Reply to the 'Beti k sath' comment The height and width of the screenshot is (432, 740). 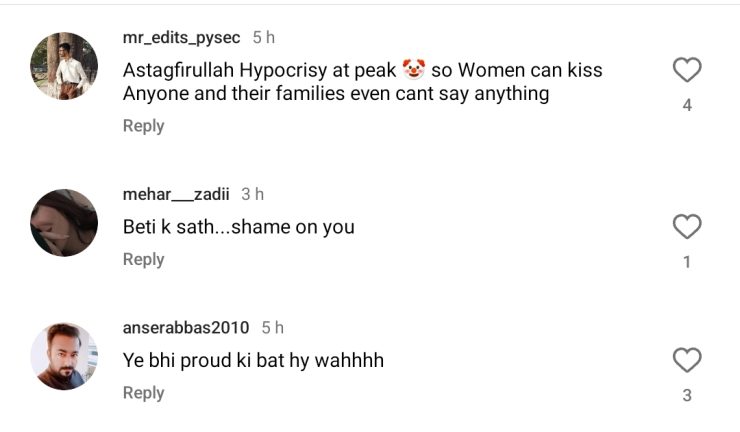(143, 259)
